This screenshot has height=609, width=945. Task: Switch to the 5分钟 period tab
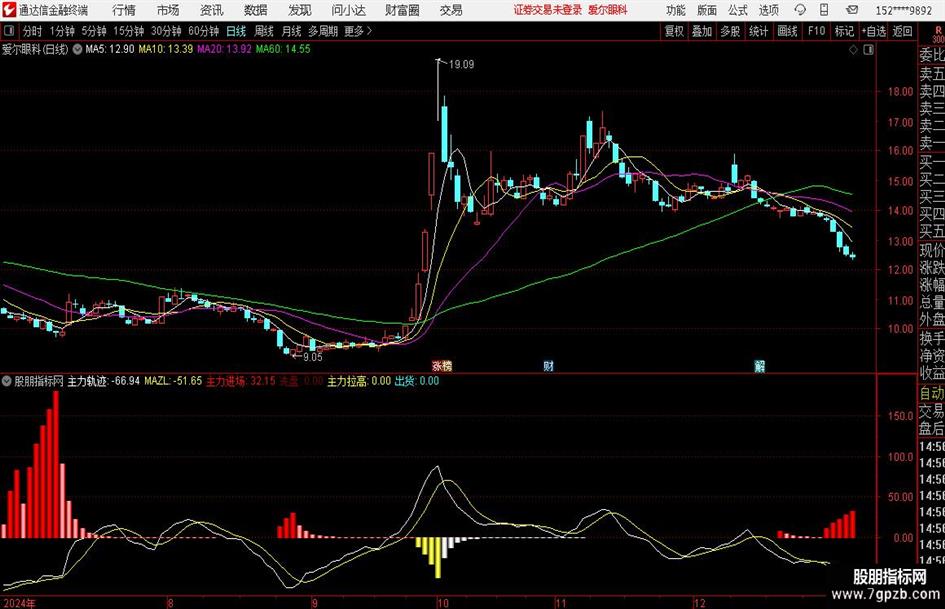click(x=94, y=31)
